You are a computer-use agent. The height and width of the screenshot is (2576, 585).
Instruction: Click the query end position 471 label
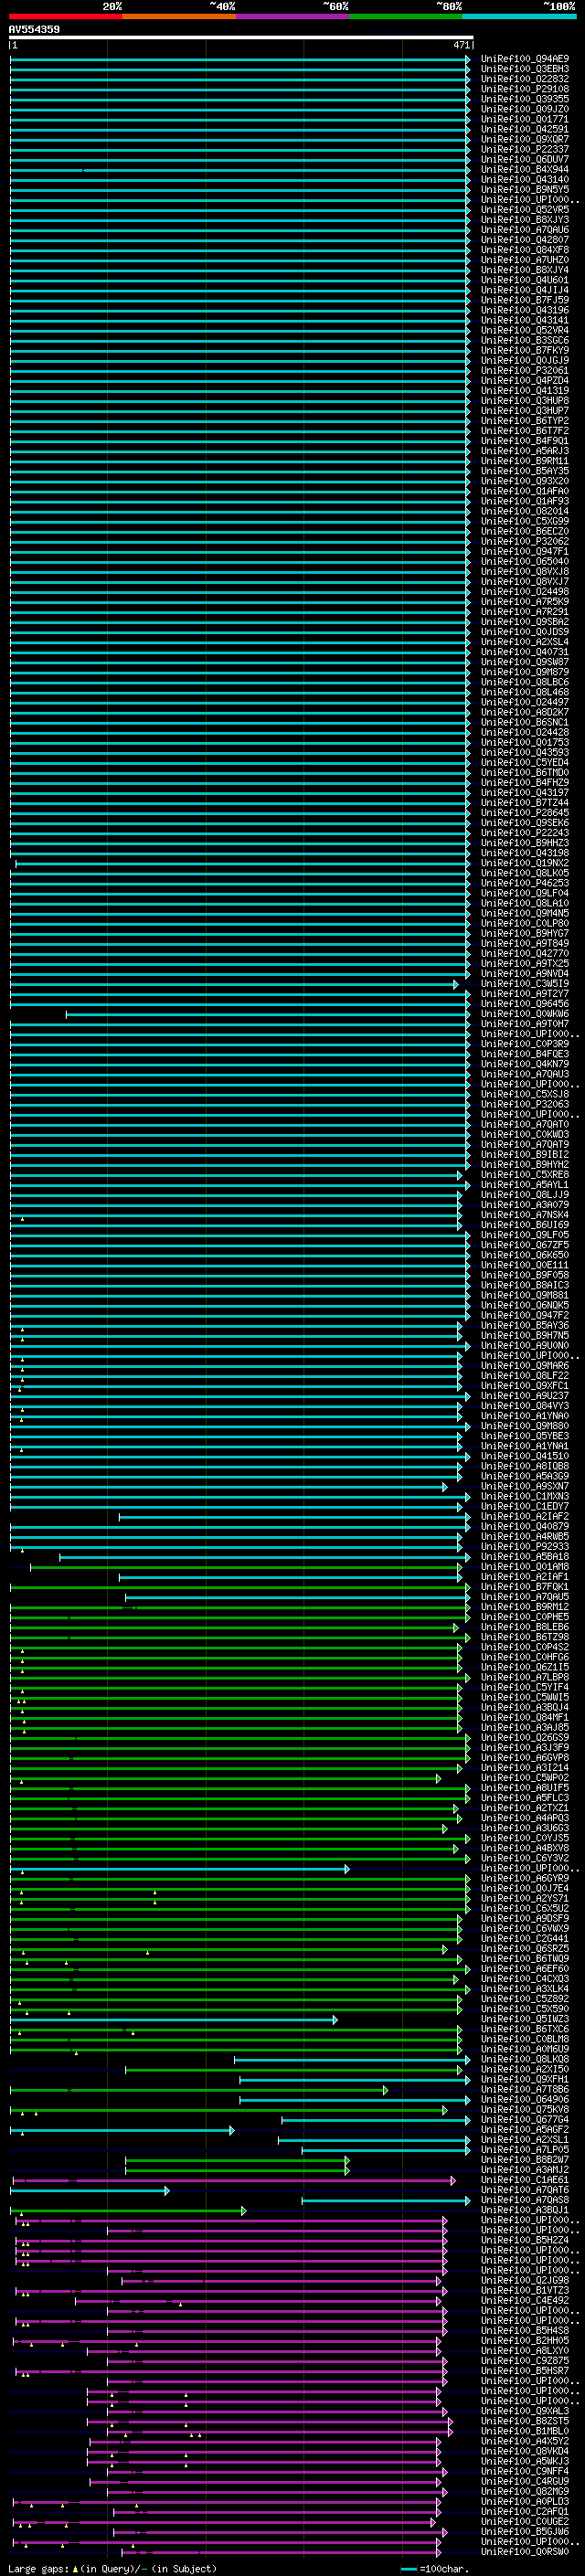click(x=461, y=45)
